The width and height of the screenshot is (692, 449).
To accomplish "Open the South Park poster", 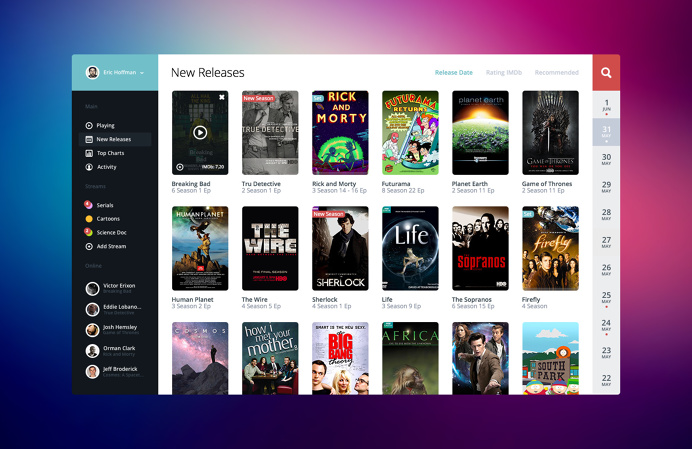I will (550, 358).
